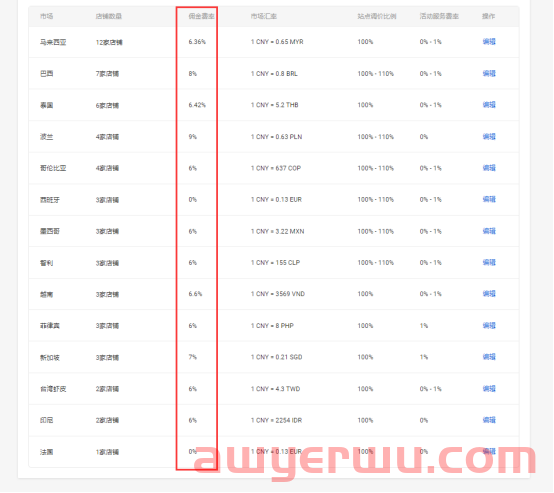This screenshot has height=493, width=554.
Task: Select the 8% commission rate for 巴西
Action: 193,74
